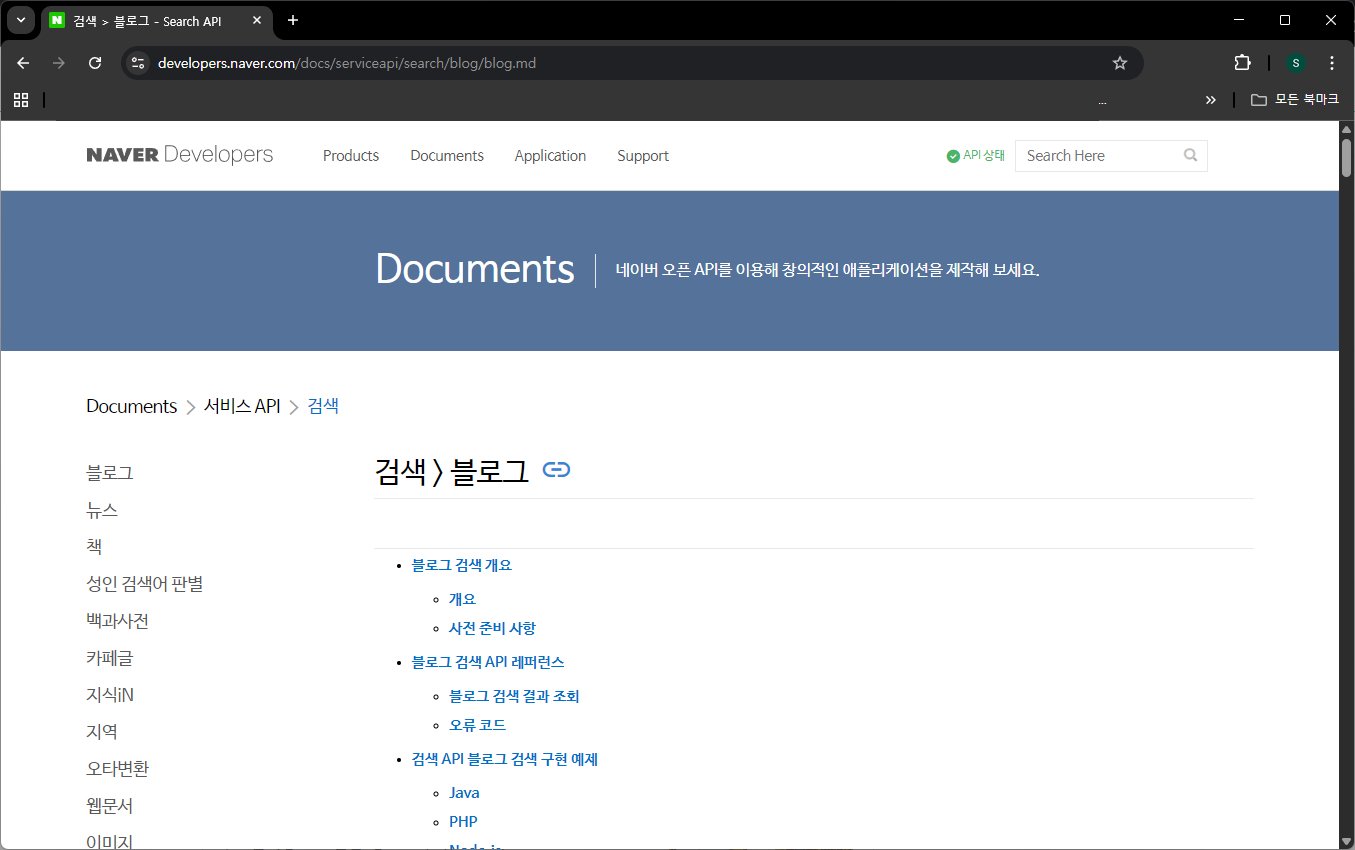Open the PHP example link
This screenshot has width=1355, height=850.
(x=463, y=822)
